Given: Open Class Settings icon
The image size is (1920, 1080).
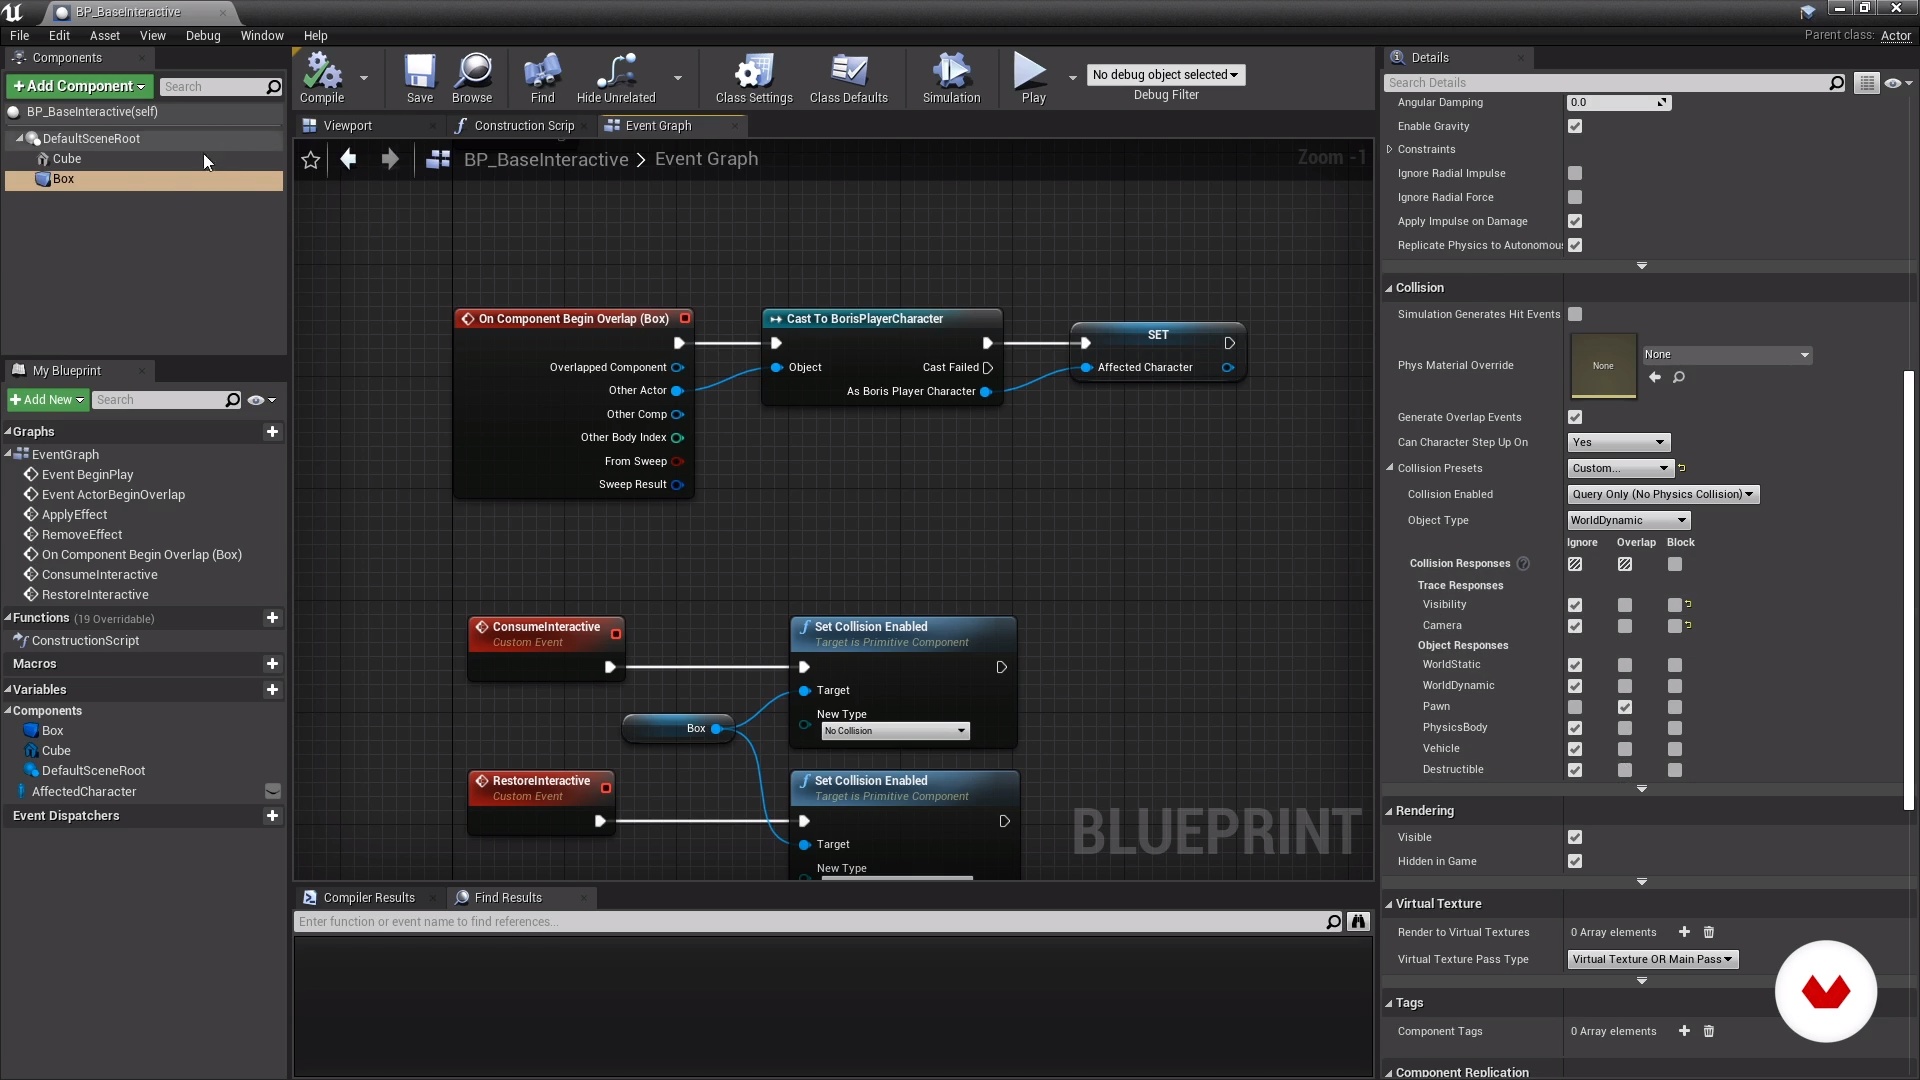Looking at the screenshot, I should (754, 78).
